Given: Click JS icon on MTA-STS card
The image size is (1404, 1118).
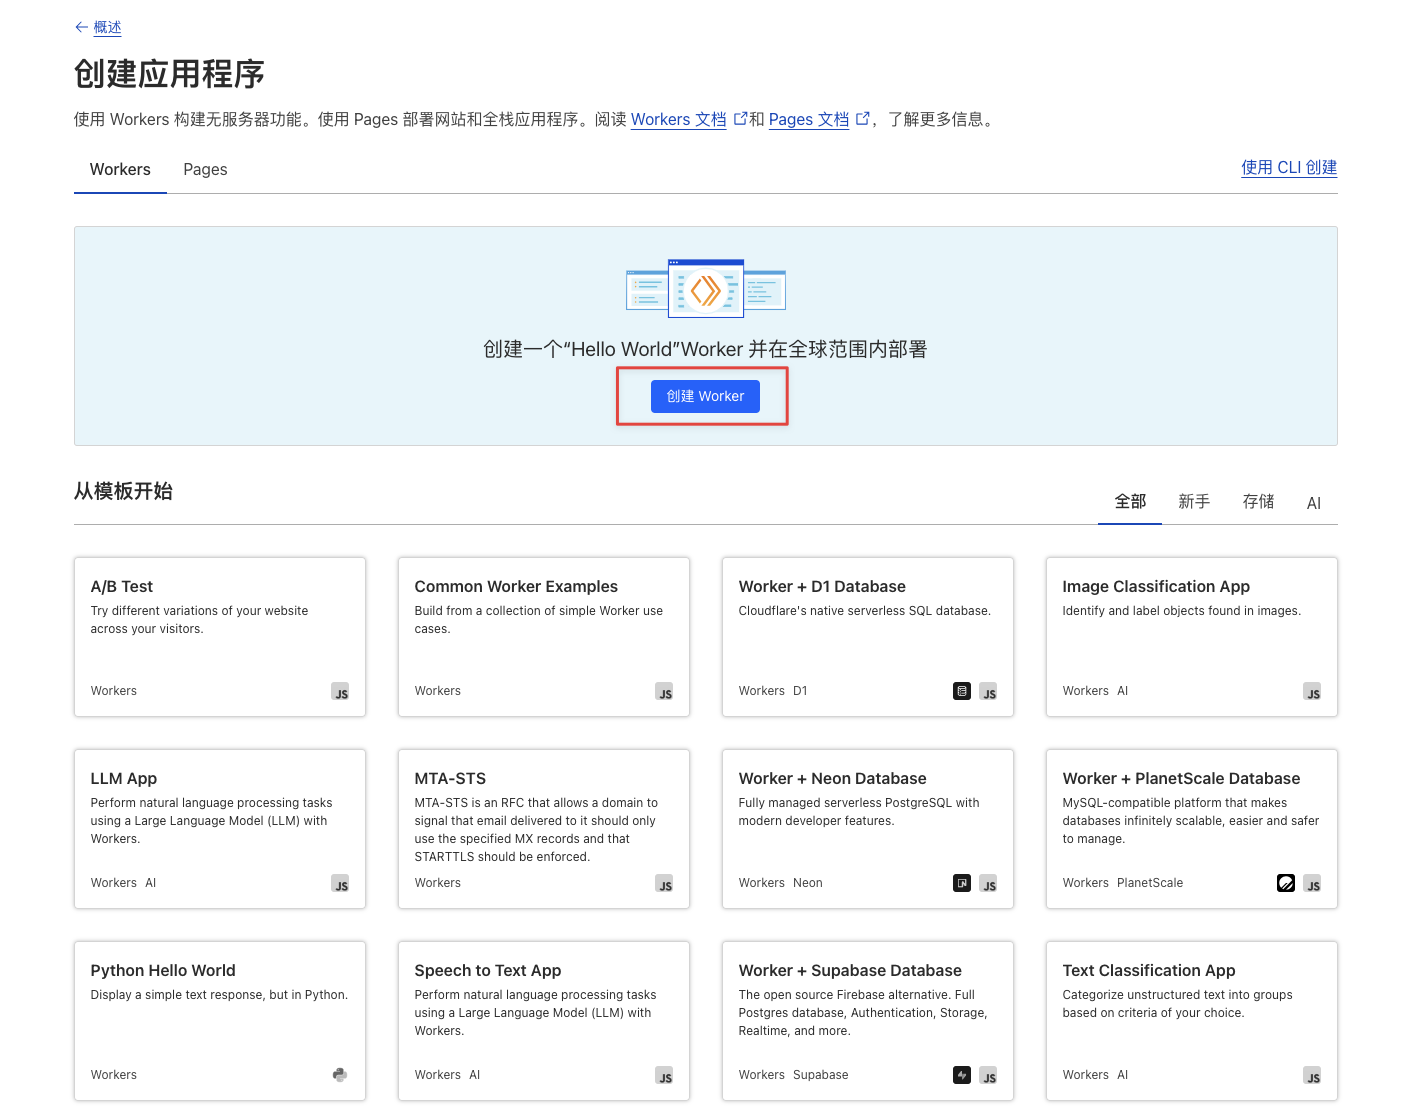Looking at the screenshot, I should 664,883.
